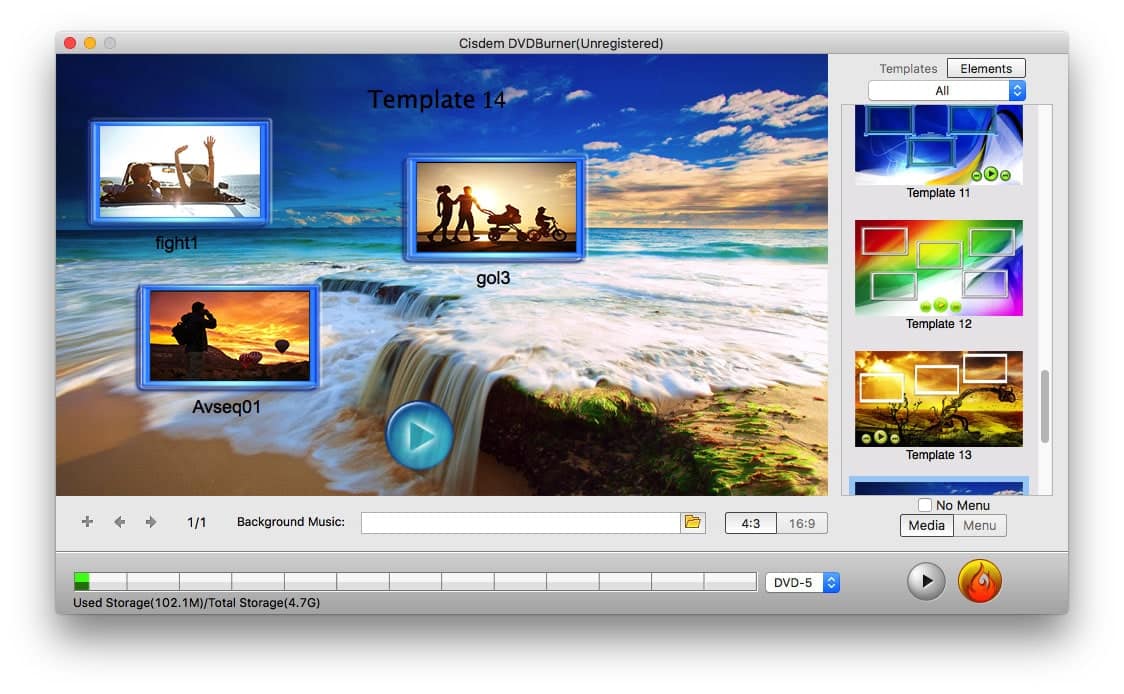Viewport: 1124px width, 694px height.
Task: Click the flame Burn disc icon
Action: (979, 581)
